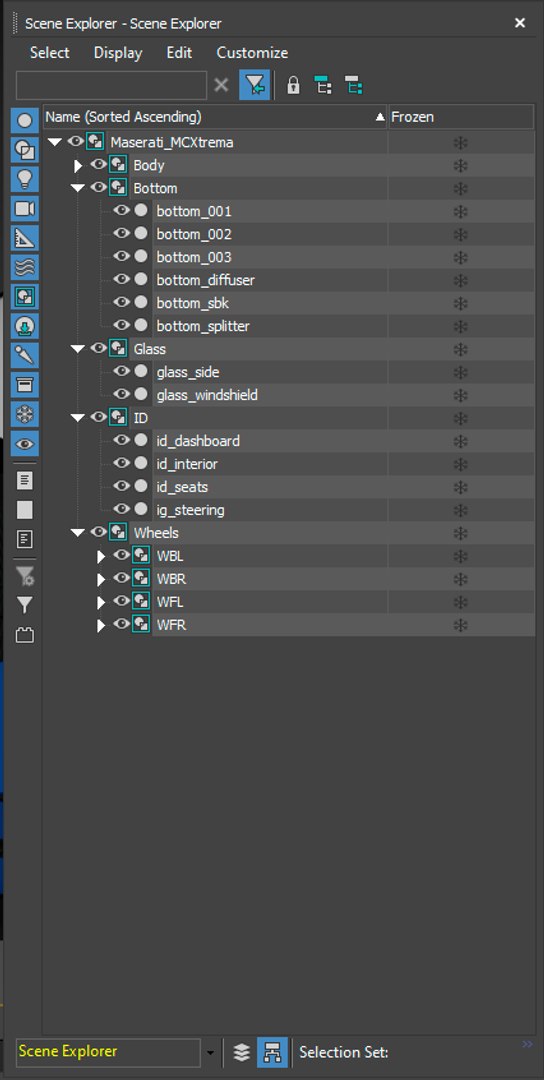Viewport: 544px width, 1080px height.
Task: Toggle visibility of WFL group
Action: point(122,601)
